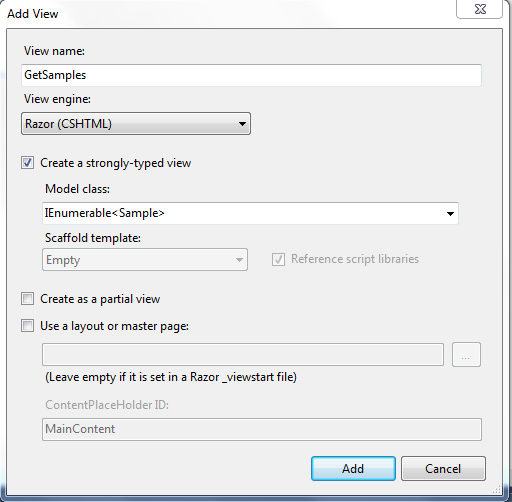Image resolution: width=512 pixels, height=502 pixels.
Task: Check Use a layout or master page
Action: click(27, 326)
